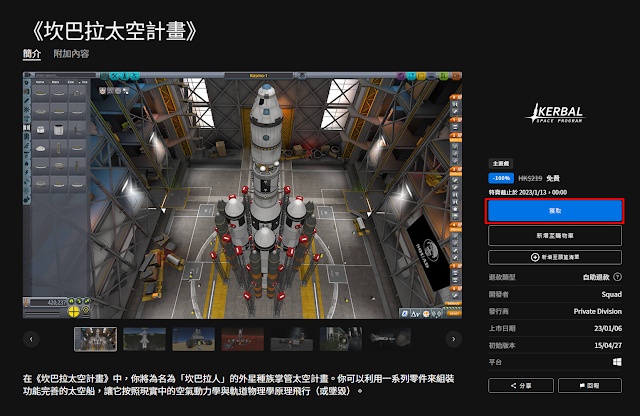Add to wishlist with the plus-circle button
The width and height of the screenshot is (640, 416).
point(555,257)
